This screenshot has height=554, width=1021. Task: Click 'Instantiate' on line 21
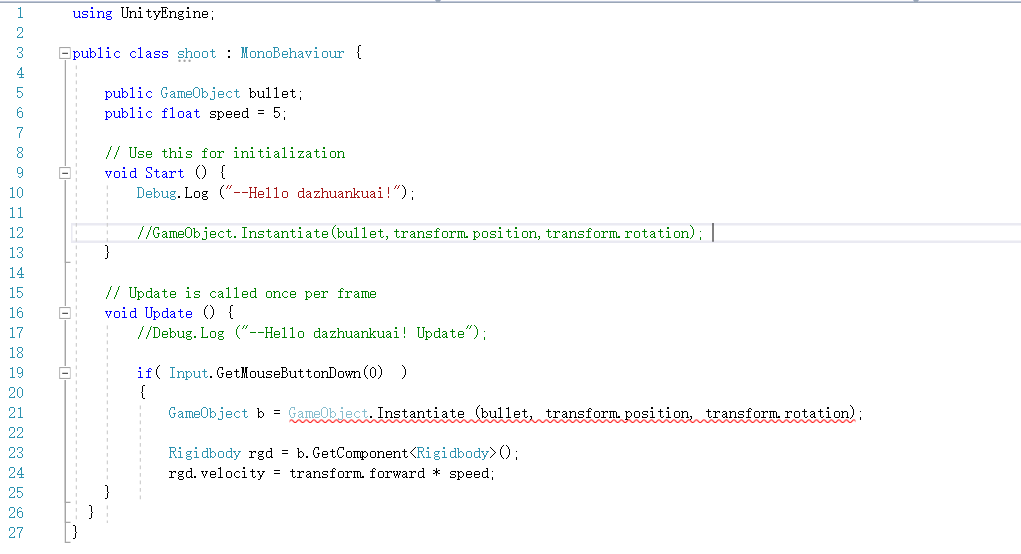(x=421, y=413)
